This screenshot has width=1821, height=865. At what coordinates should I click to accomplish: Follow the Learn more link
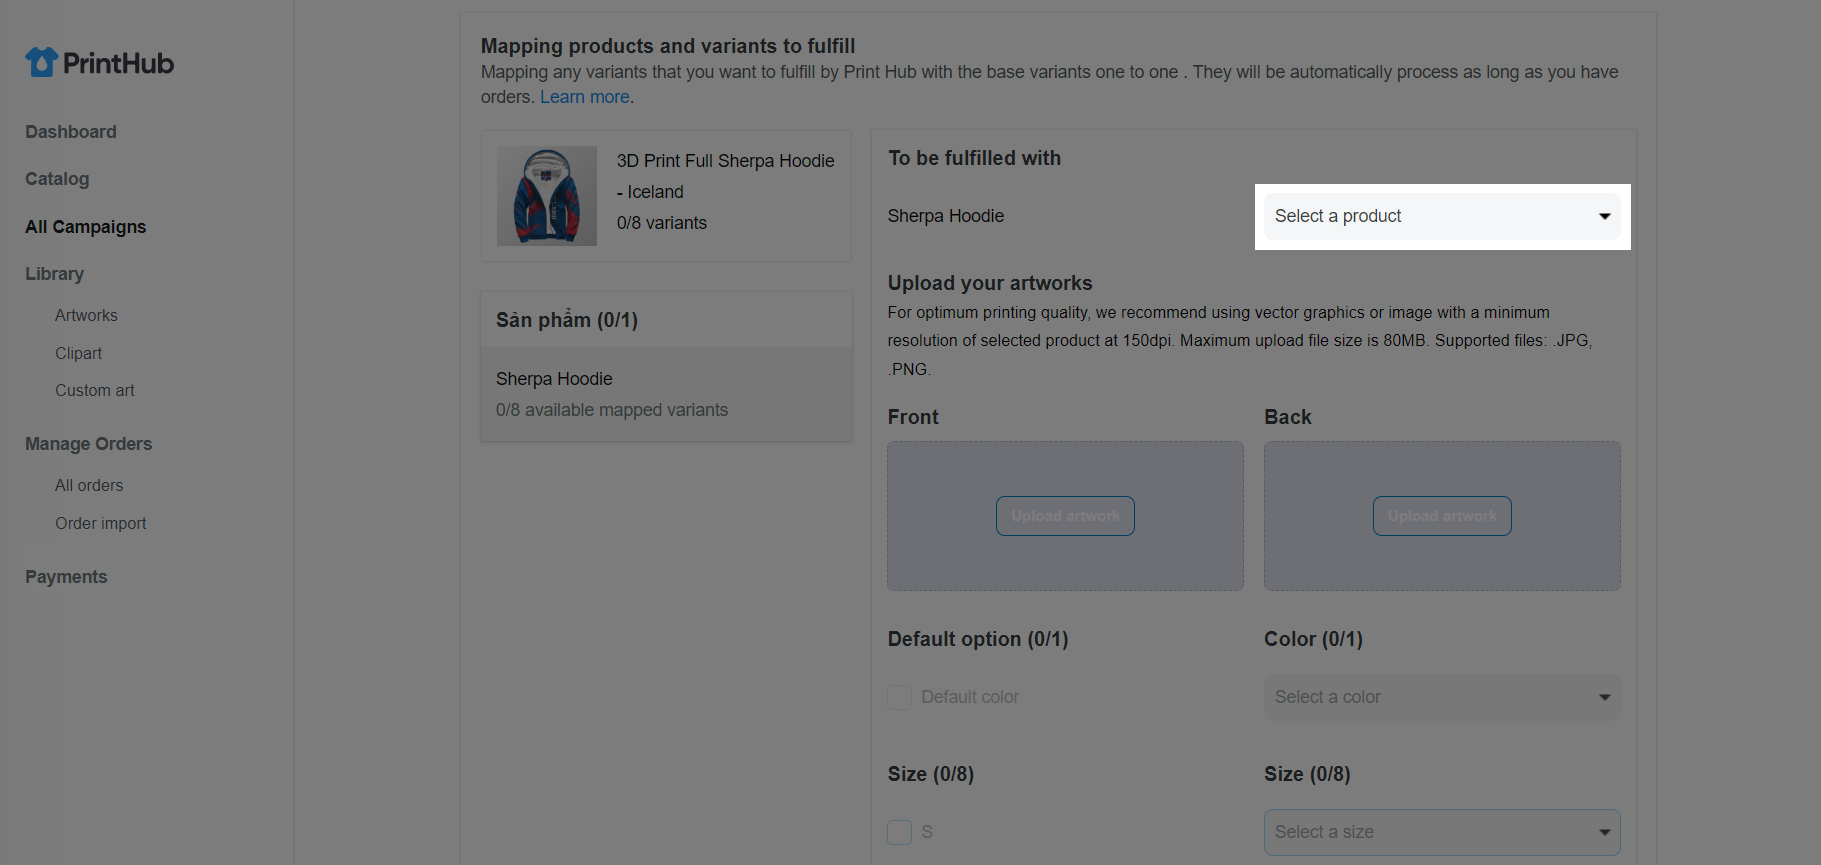coord(585,97)
